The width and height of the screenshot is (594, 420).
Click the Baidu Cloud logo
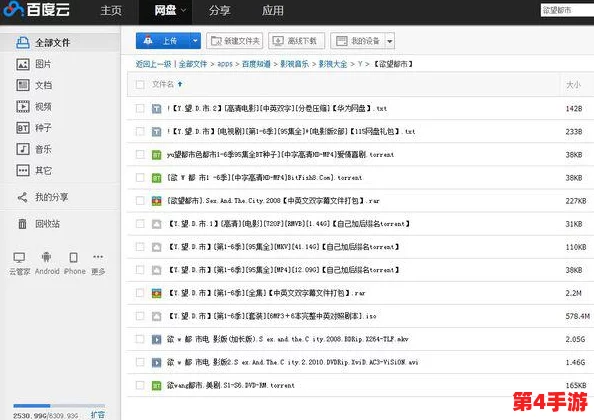36,9
